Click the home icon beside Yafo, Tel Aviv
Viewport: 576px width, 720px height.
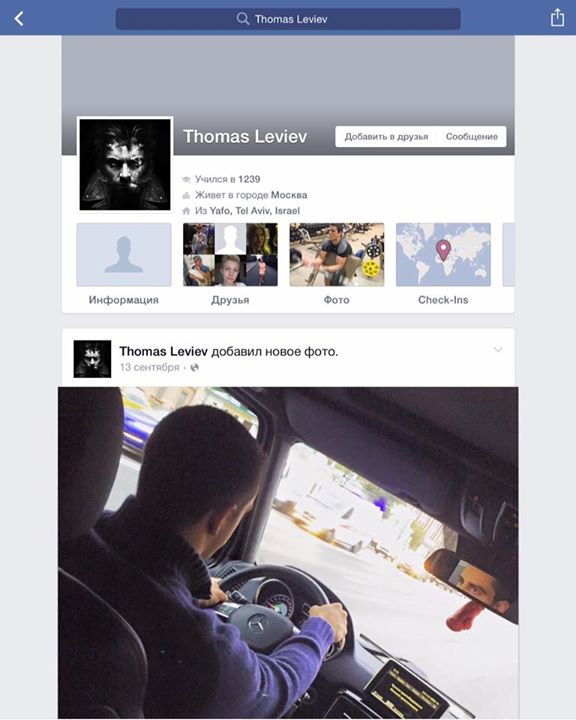(186, 211)
